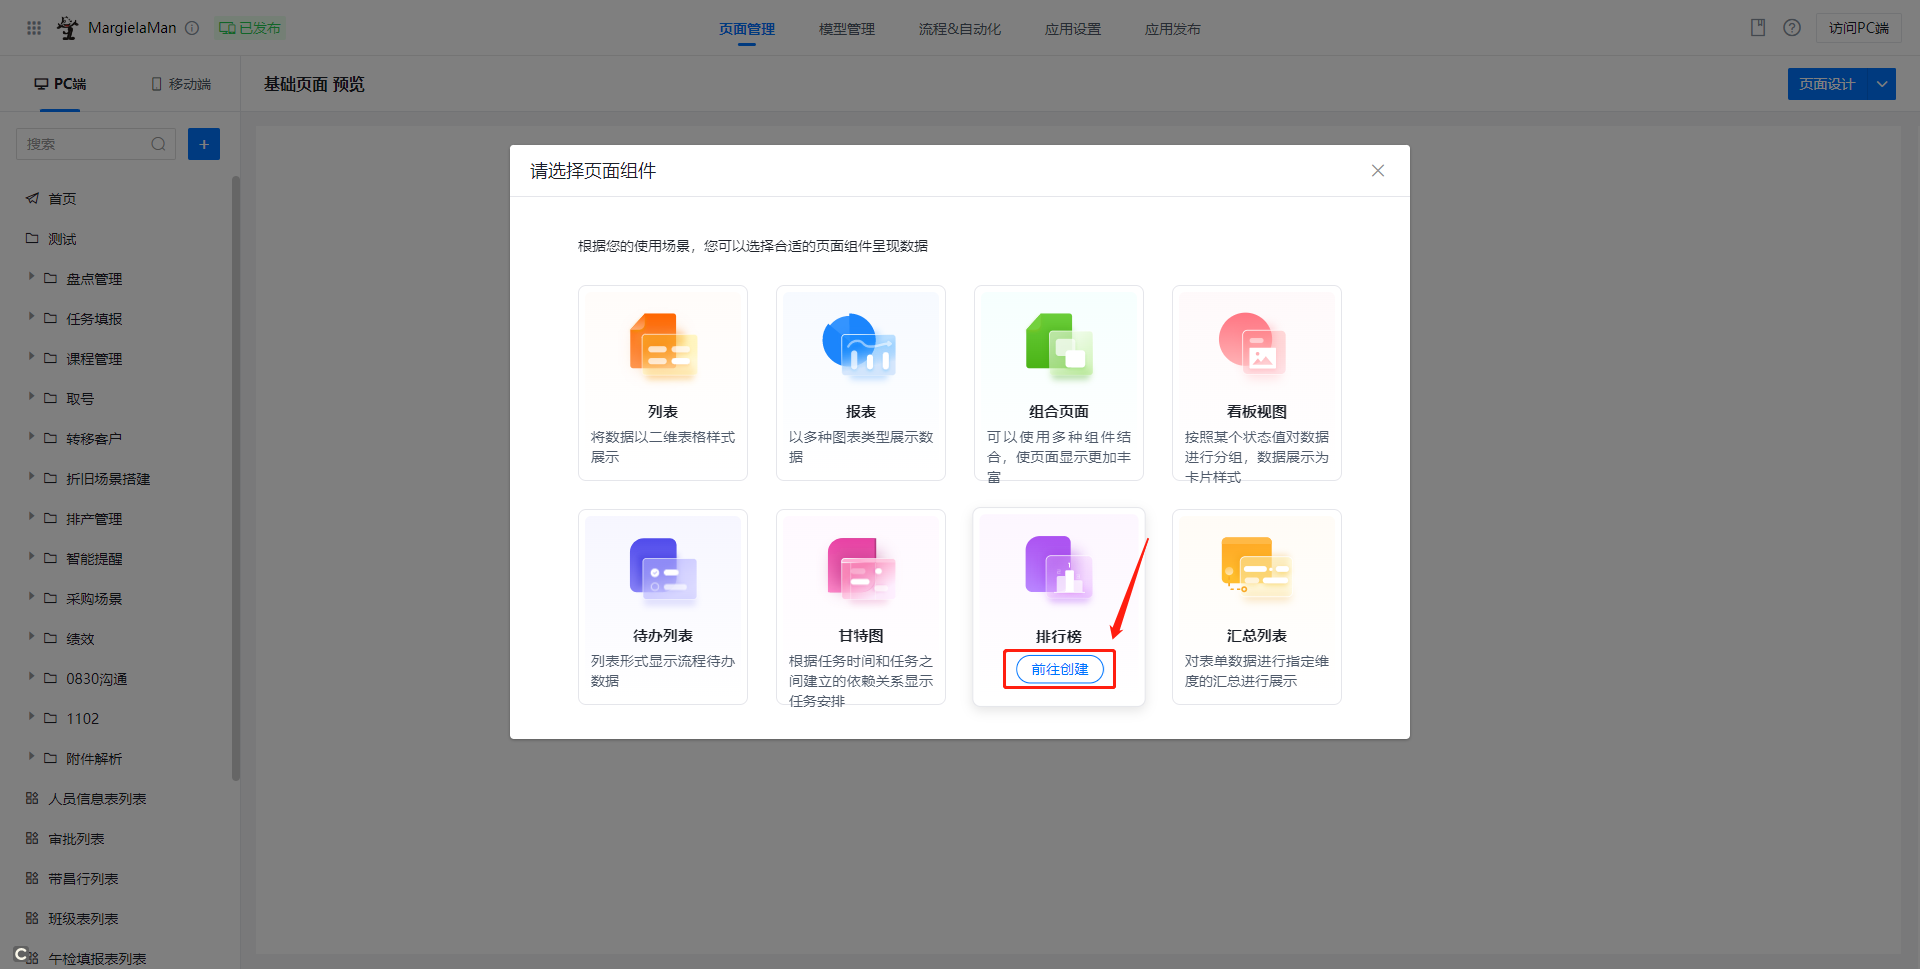Expand the 盘点管理 folder arrow
This screenshot has height=969, width=1920.
click(x=31, y=277)
